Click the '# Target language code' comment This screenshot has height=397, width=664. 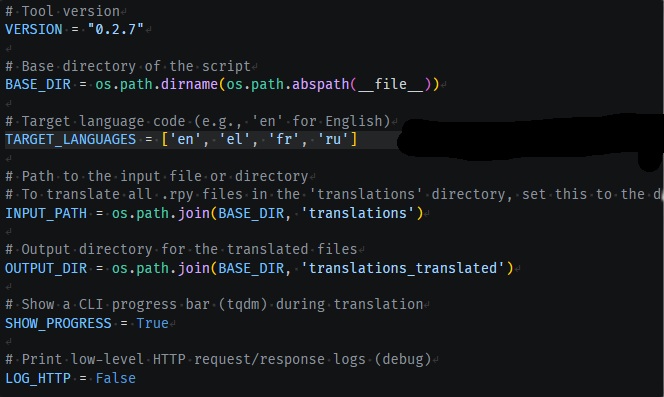(198, 121)
